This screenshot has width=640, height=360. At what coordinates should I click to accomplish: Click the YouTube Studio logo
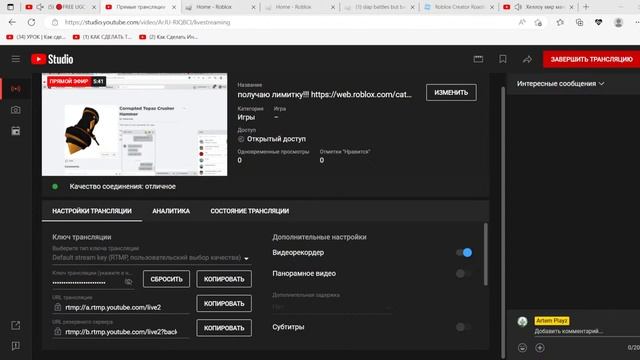click(x=52, y=59)
